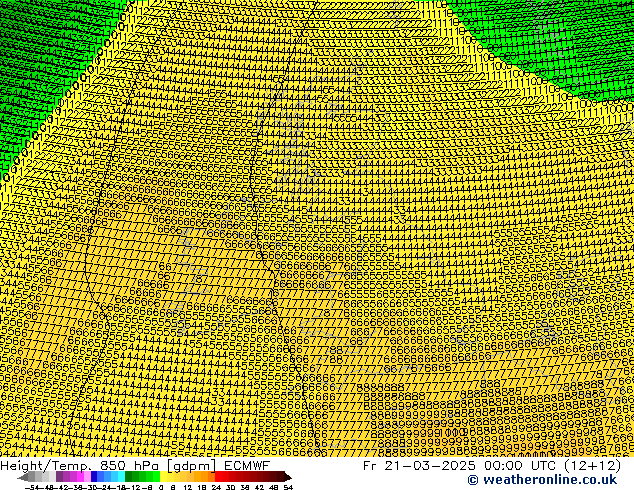Click the 'Height/Temp. 850 hPa [gdpm] ECMWF' title
This screenshot has height=490, width=634.
[x=135, y=466]
